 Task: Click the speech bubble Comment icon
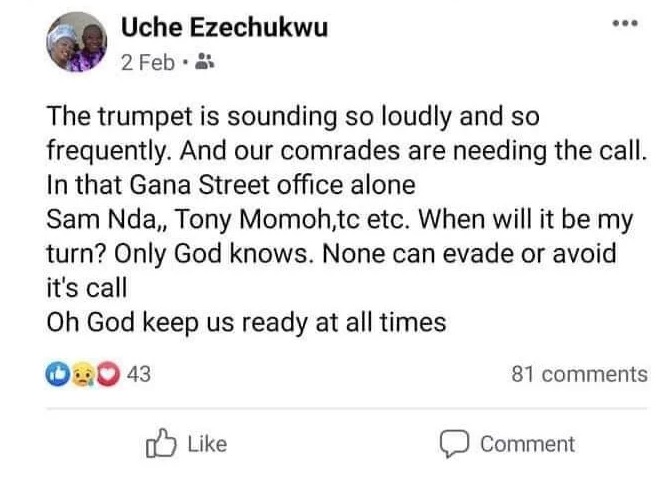point(455,443)
